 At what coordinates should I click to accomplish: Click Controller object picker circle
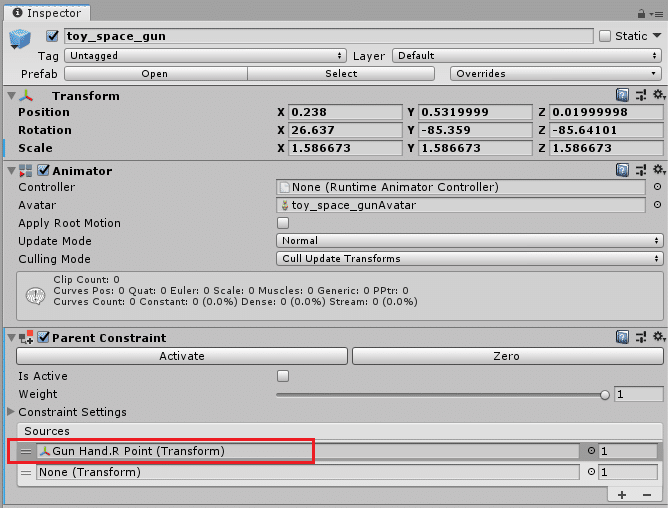pos(657,187)
